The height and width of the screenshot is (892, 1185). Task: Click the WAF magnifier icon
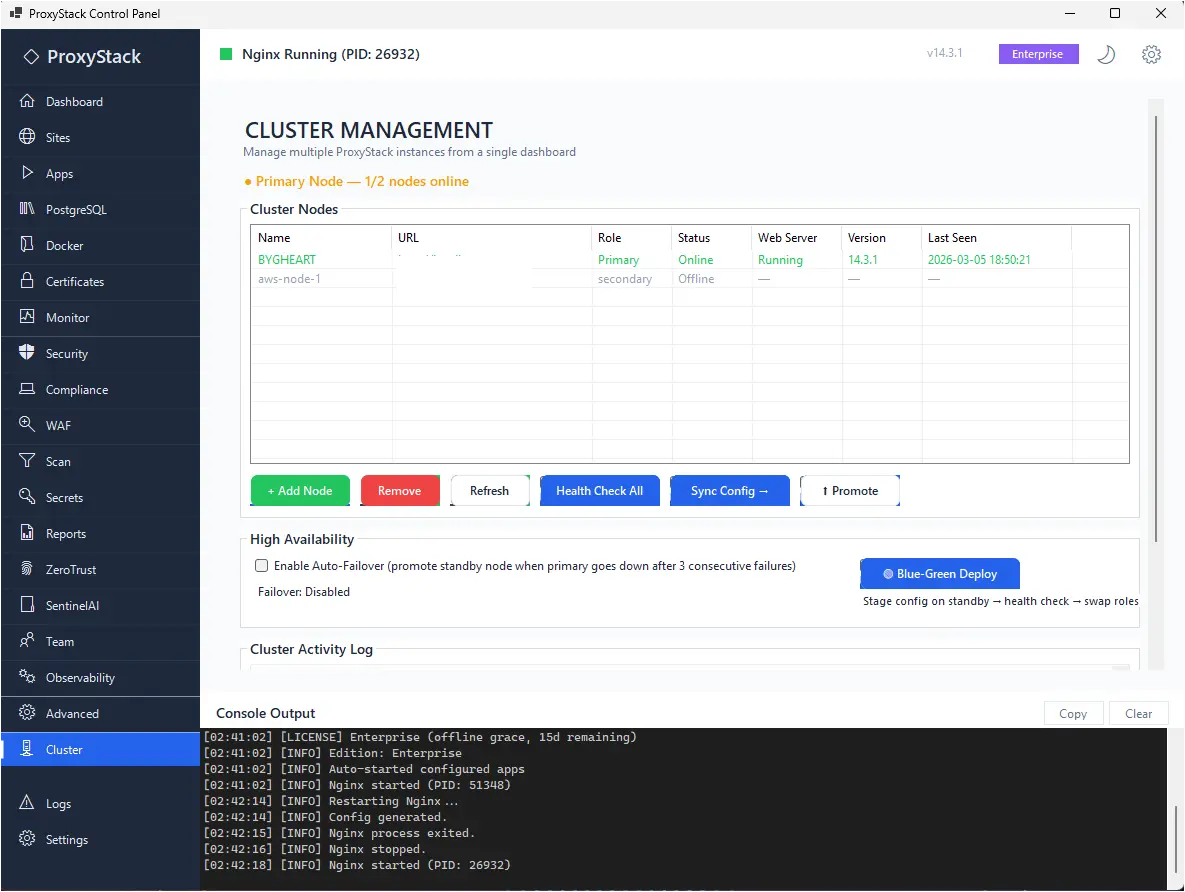pos(27,424)
